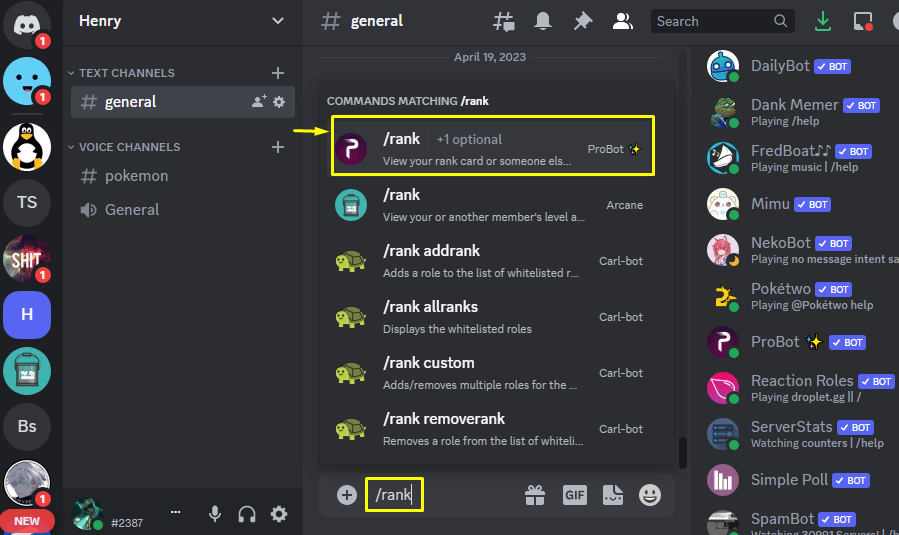This screenshot has width=899, height=535.
Task: Open the sticker picker
Action: click(x=612, y=495)
